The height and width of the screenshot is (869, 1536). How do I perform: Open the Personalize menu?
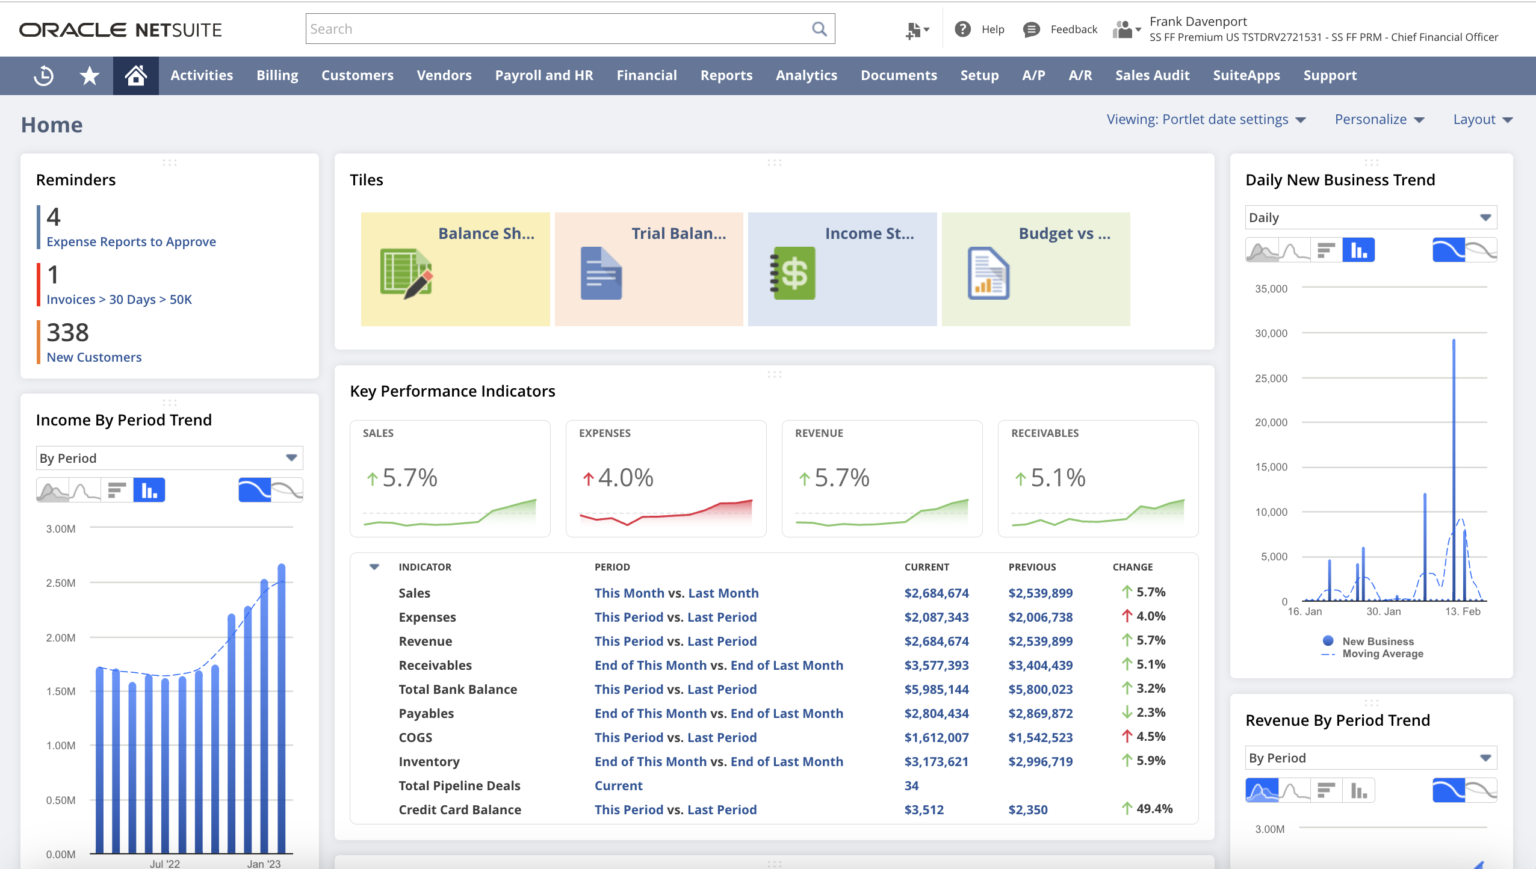point(1379,119)
